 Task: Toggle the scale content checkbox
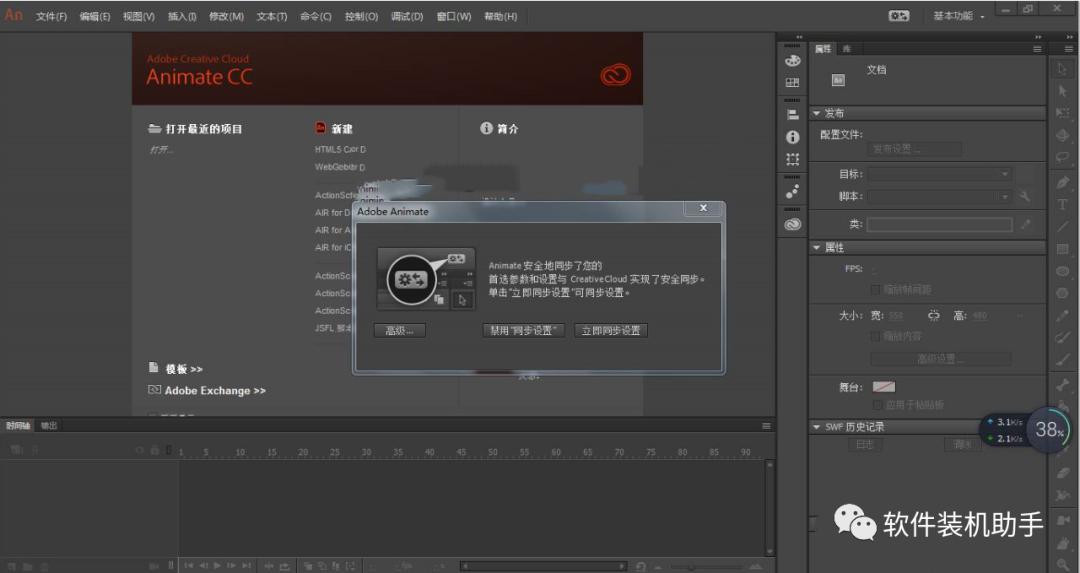tap(876, 336)
